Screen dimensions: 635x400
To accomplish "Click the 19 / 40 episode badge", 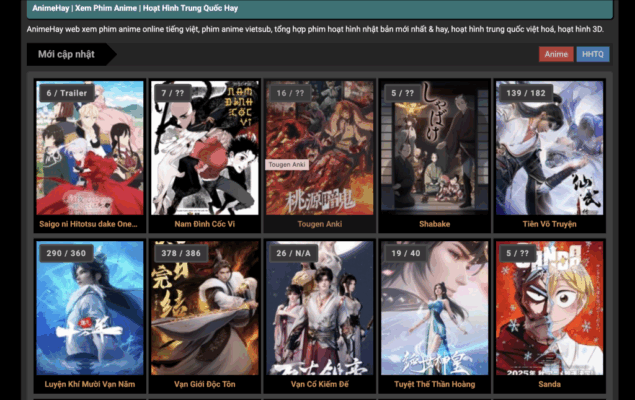I will click(x=406, y=253).
